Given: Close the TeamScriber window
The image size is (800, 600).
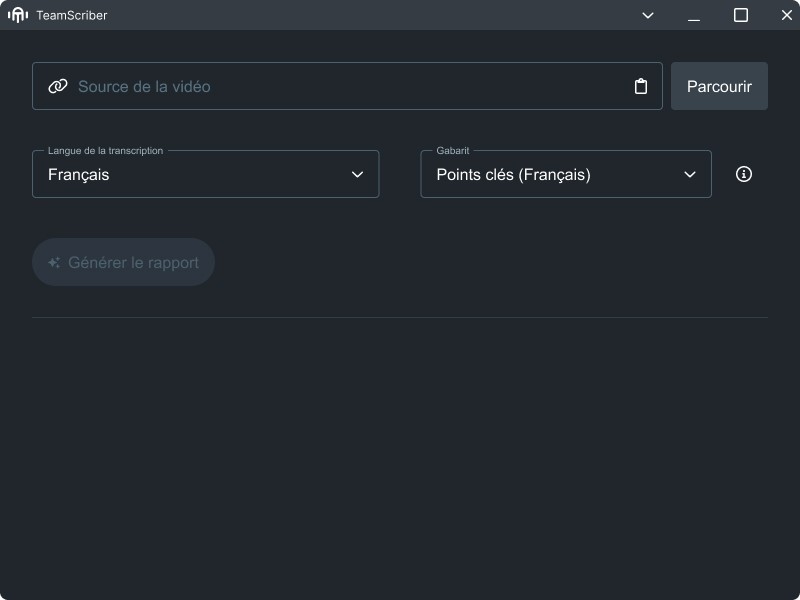Looking at the screenshot, I should (x=786, y=15).
